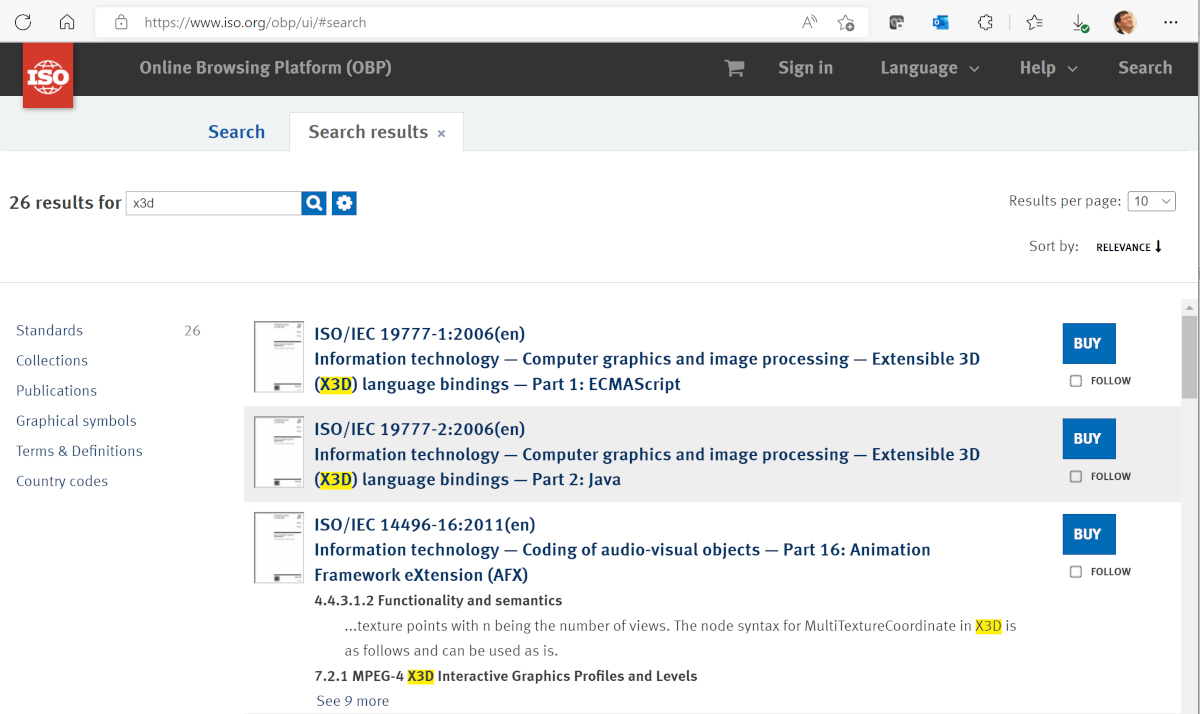Filter by Collections category
This screenshot has width=1200, height=714.
pyautogui.click(x=52, y=361)
